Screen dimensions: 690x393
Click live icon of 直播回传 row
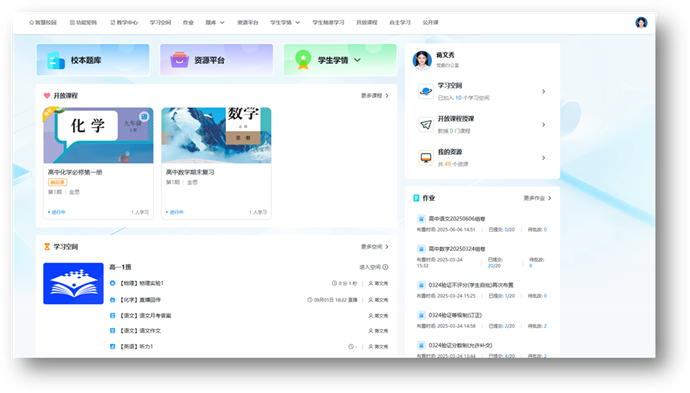click(x=112, y=300)
